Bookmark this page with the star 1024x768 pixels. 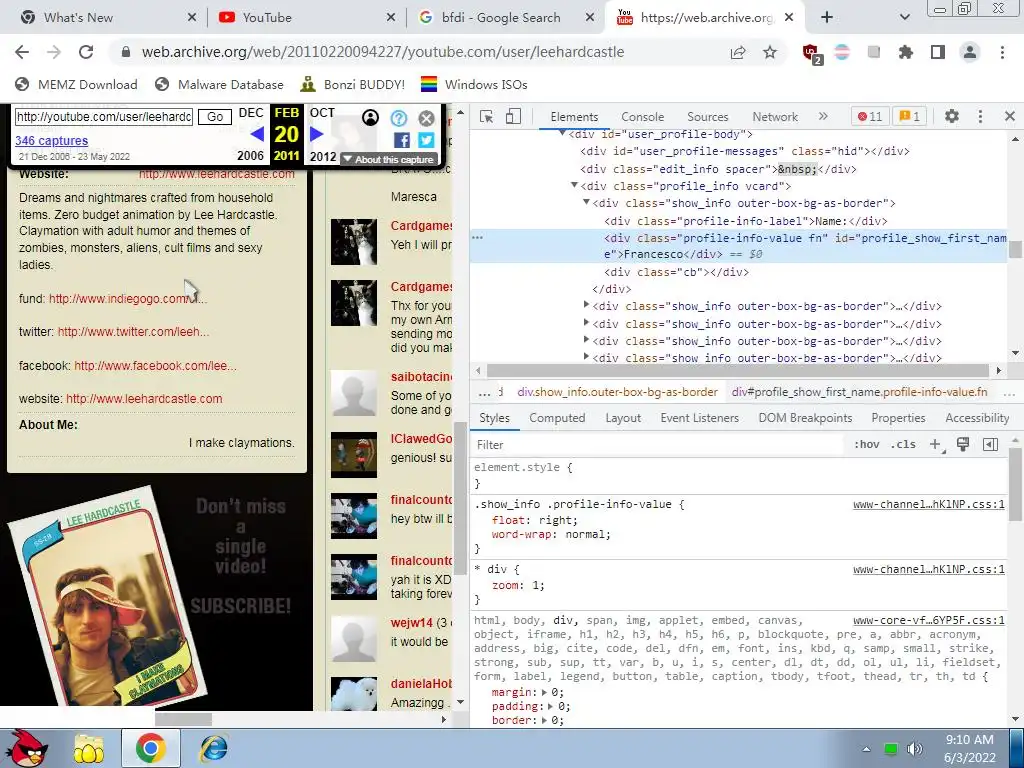(x=770, y=52)
